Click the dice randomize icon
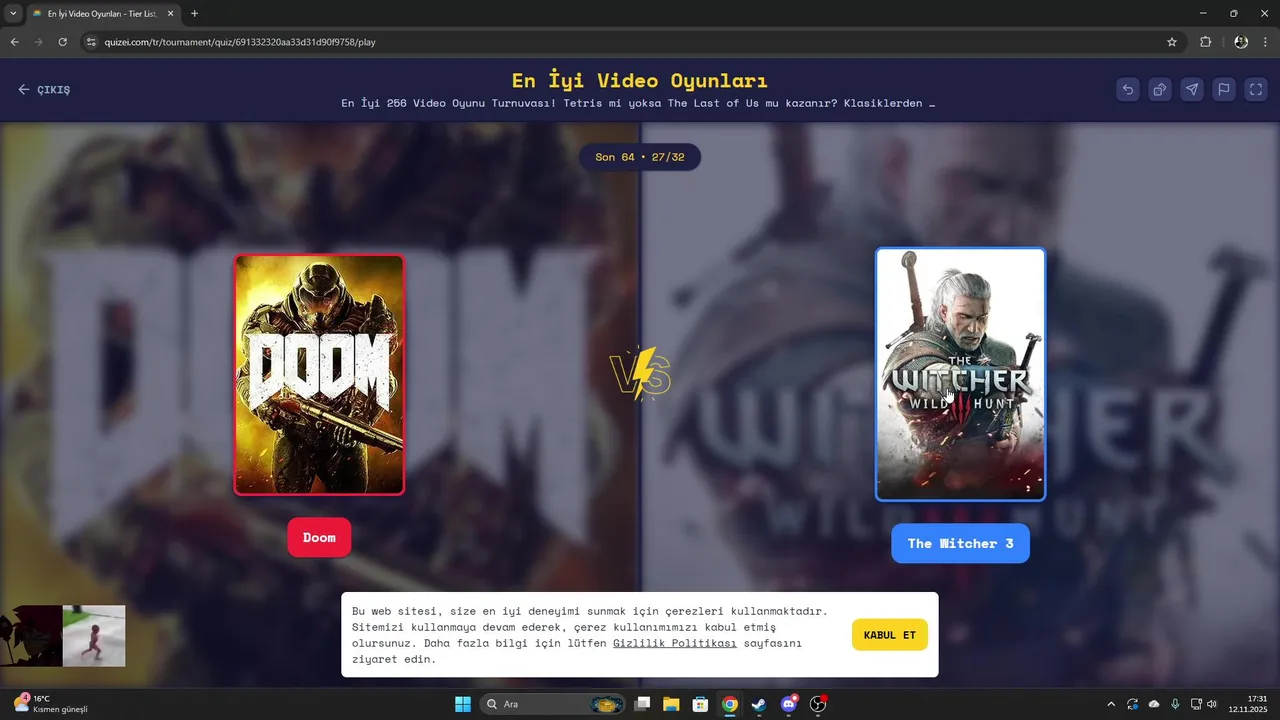The height and width of the screenshot is (720, 1280). click(1160, 89)
